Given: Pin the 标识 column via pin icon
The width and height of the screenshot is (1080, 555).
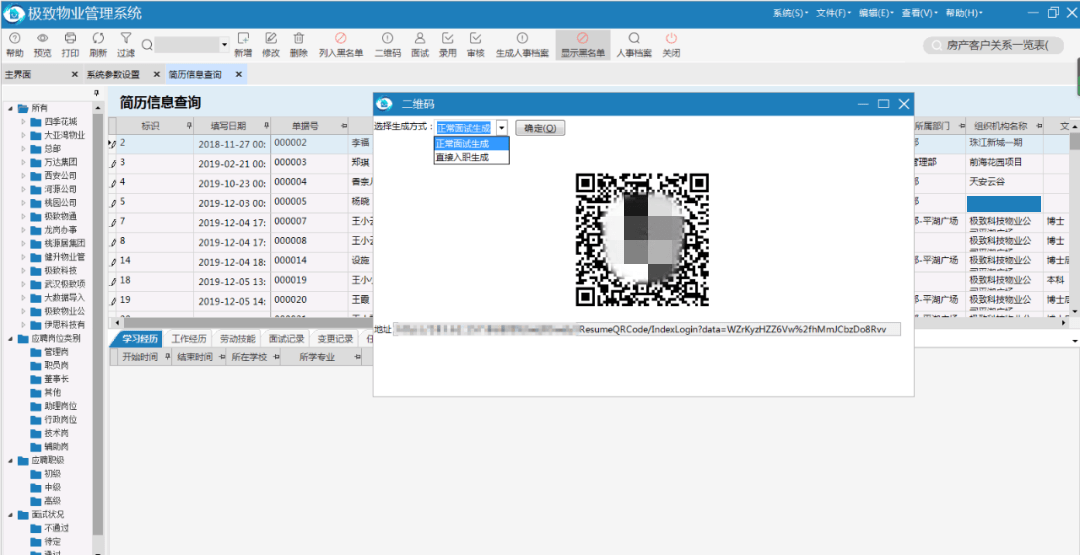Looking at the screenshot, I should (189, 126).
